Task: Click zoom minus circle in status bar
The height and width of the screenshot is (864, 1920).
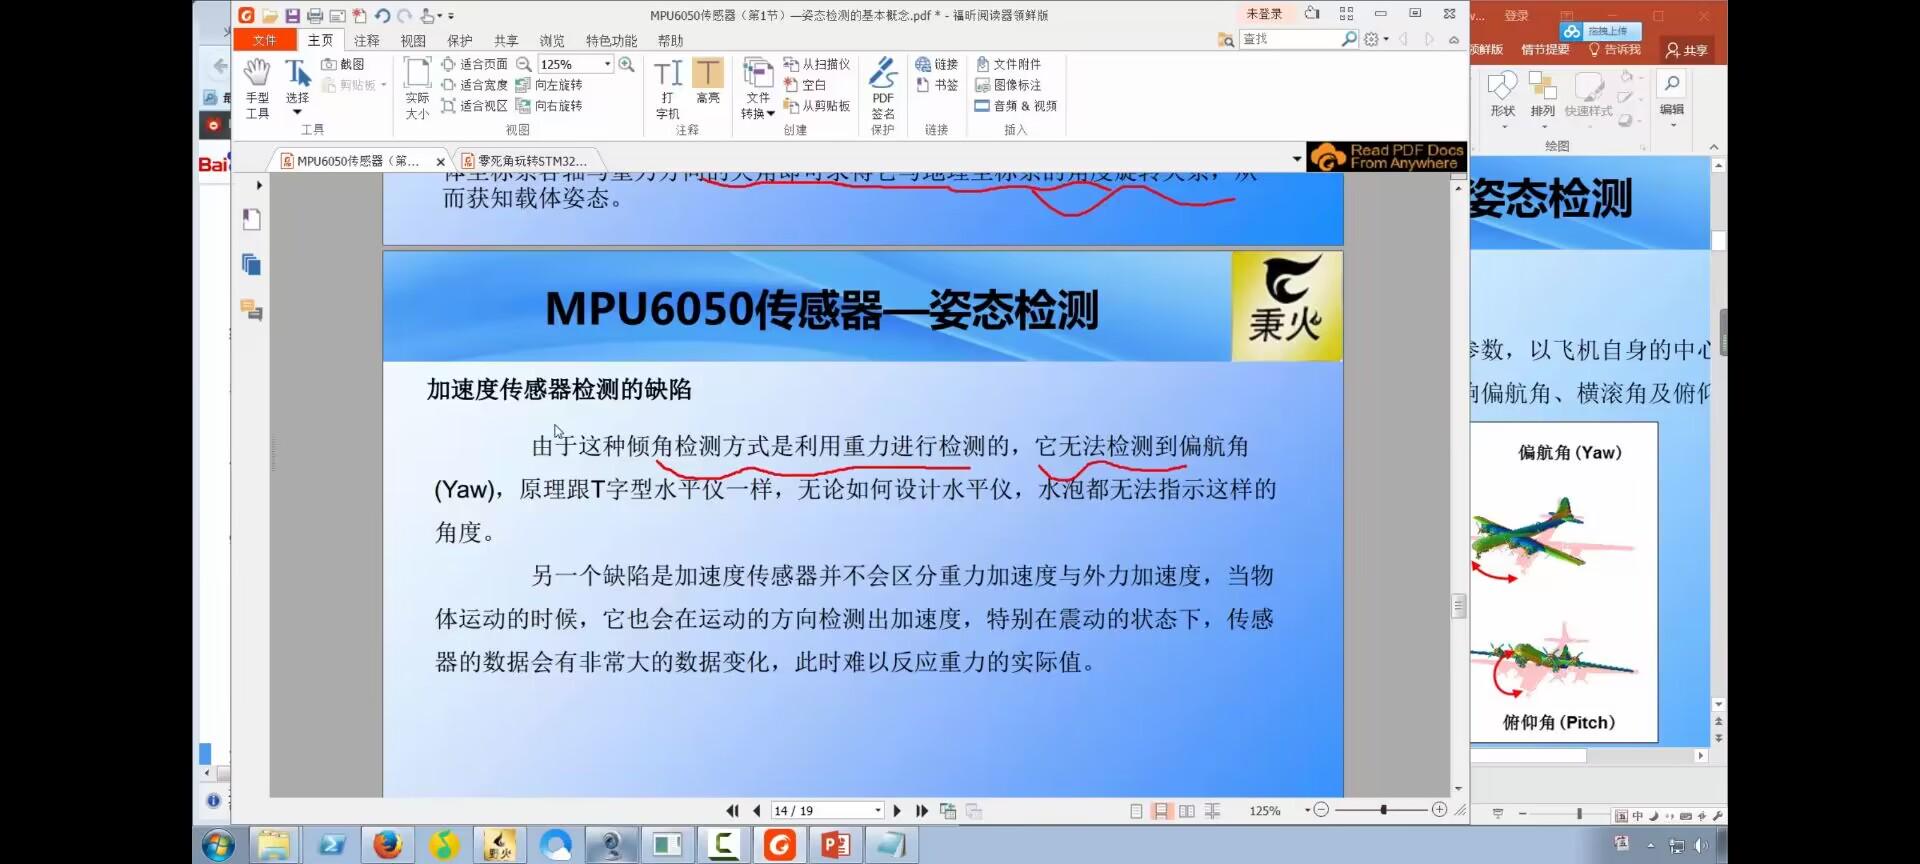Action: tap(1321, 810)
